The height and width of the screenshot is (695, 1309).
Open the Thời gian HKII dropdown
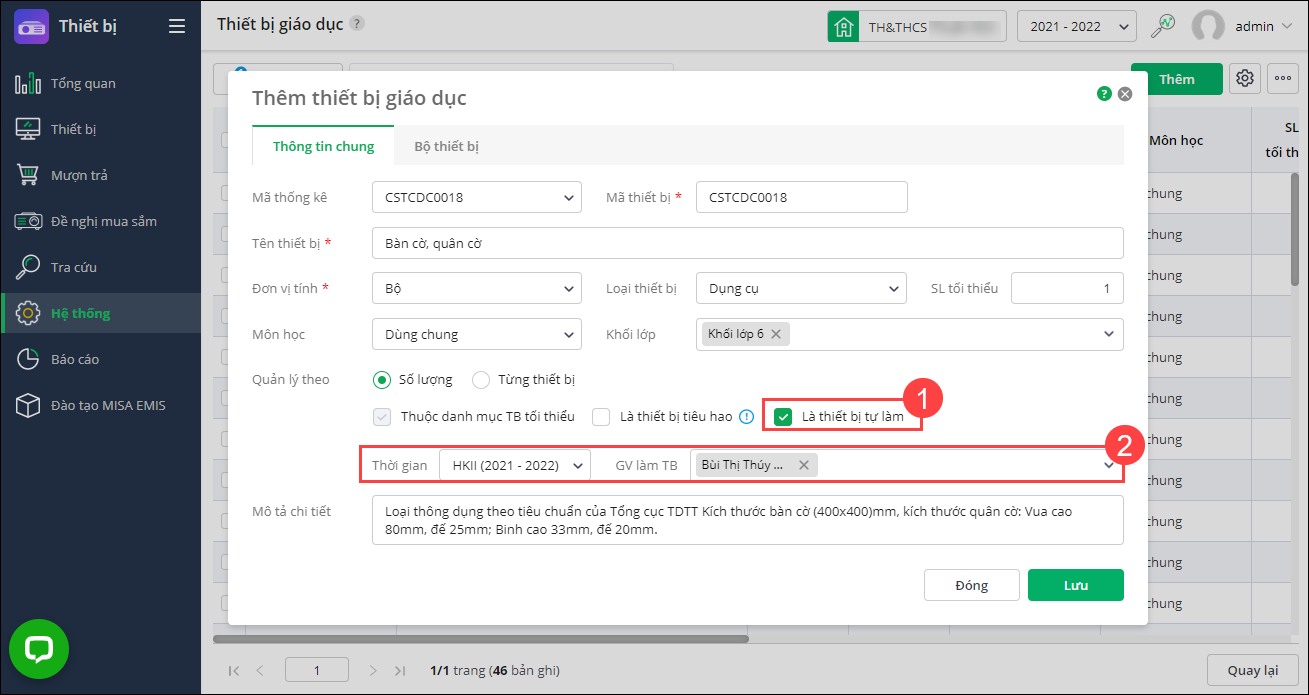515,465
